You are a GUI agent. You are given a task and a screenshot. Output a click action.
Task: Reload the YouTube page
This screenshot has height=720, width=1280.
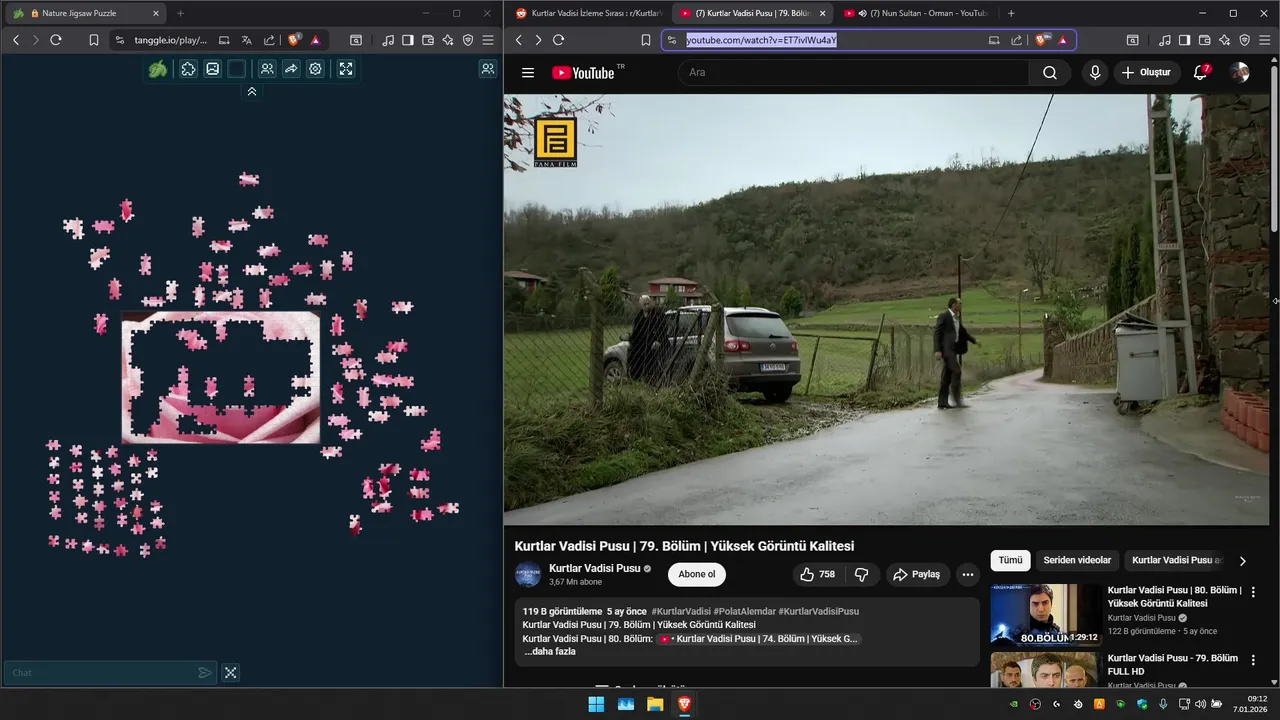point(558,40)
